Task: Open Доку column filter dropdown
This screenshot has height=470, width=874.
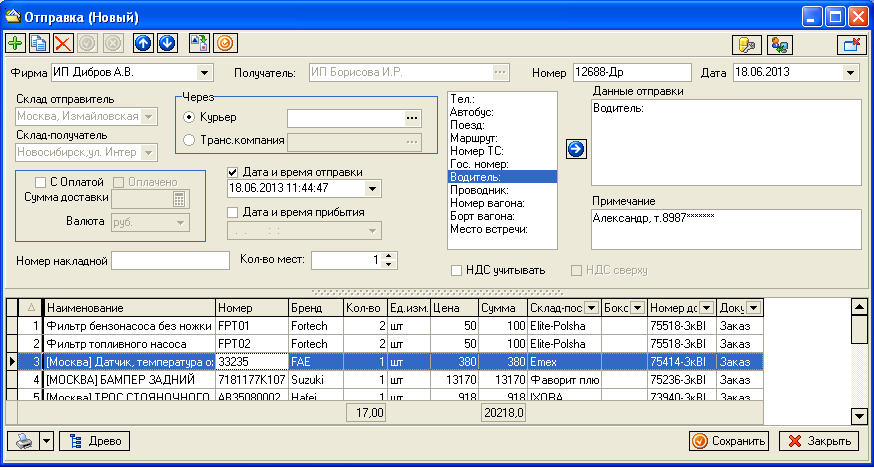Action: 753,308
